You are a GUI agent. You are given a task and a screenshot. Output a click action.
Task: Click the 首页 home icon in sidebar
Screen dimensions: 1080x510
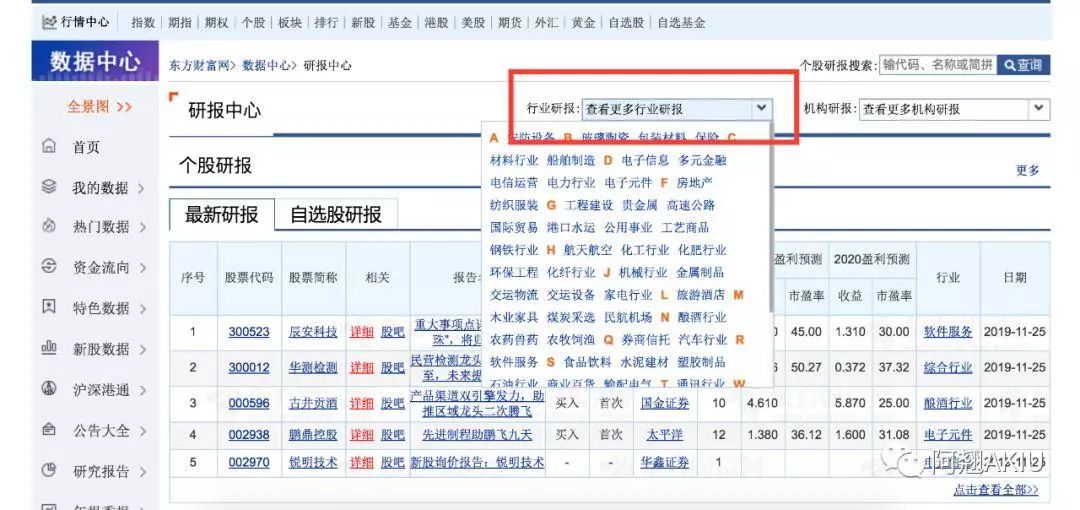[x=48, y=146]
